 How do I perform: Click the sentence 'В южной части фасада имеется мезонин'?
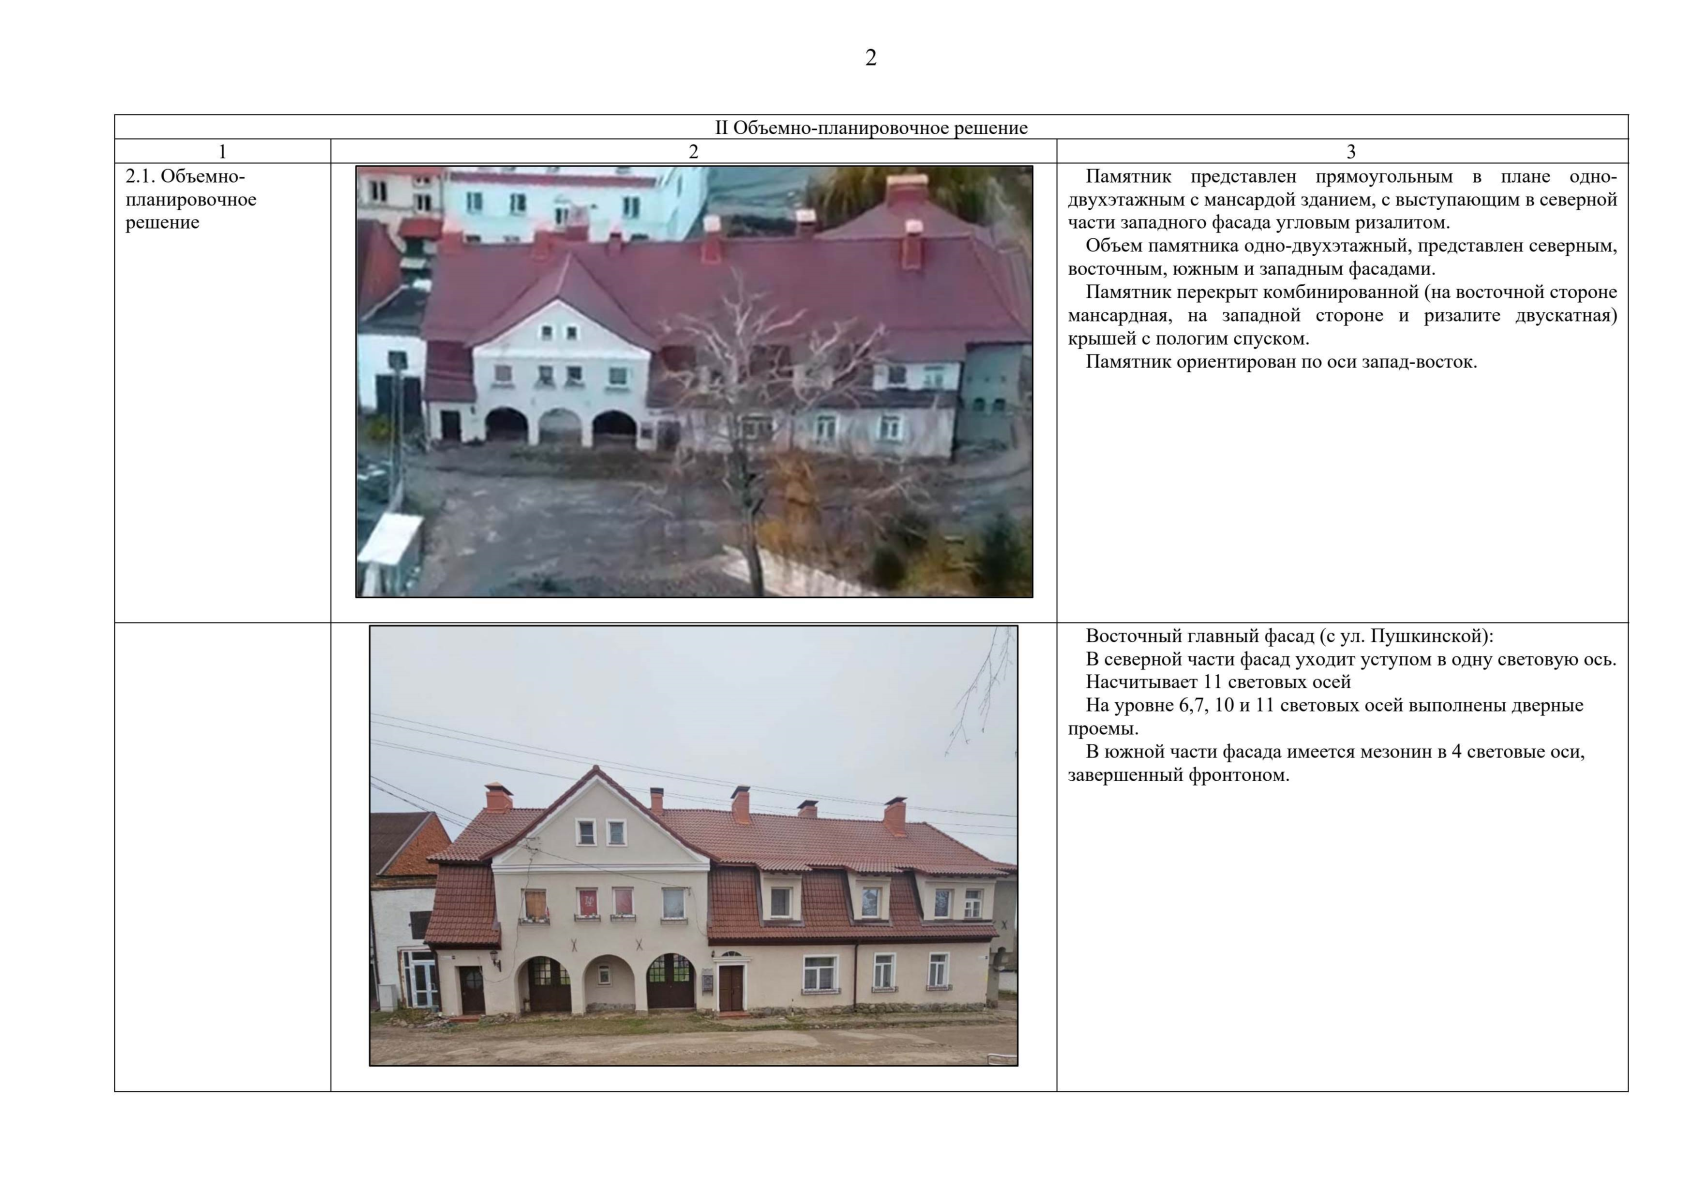pos(1326,763)
